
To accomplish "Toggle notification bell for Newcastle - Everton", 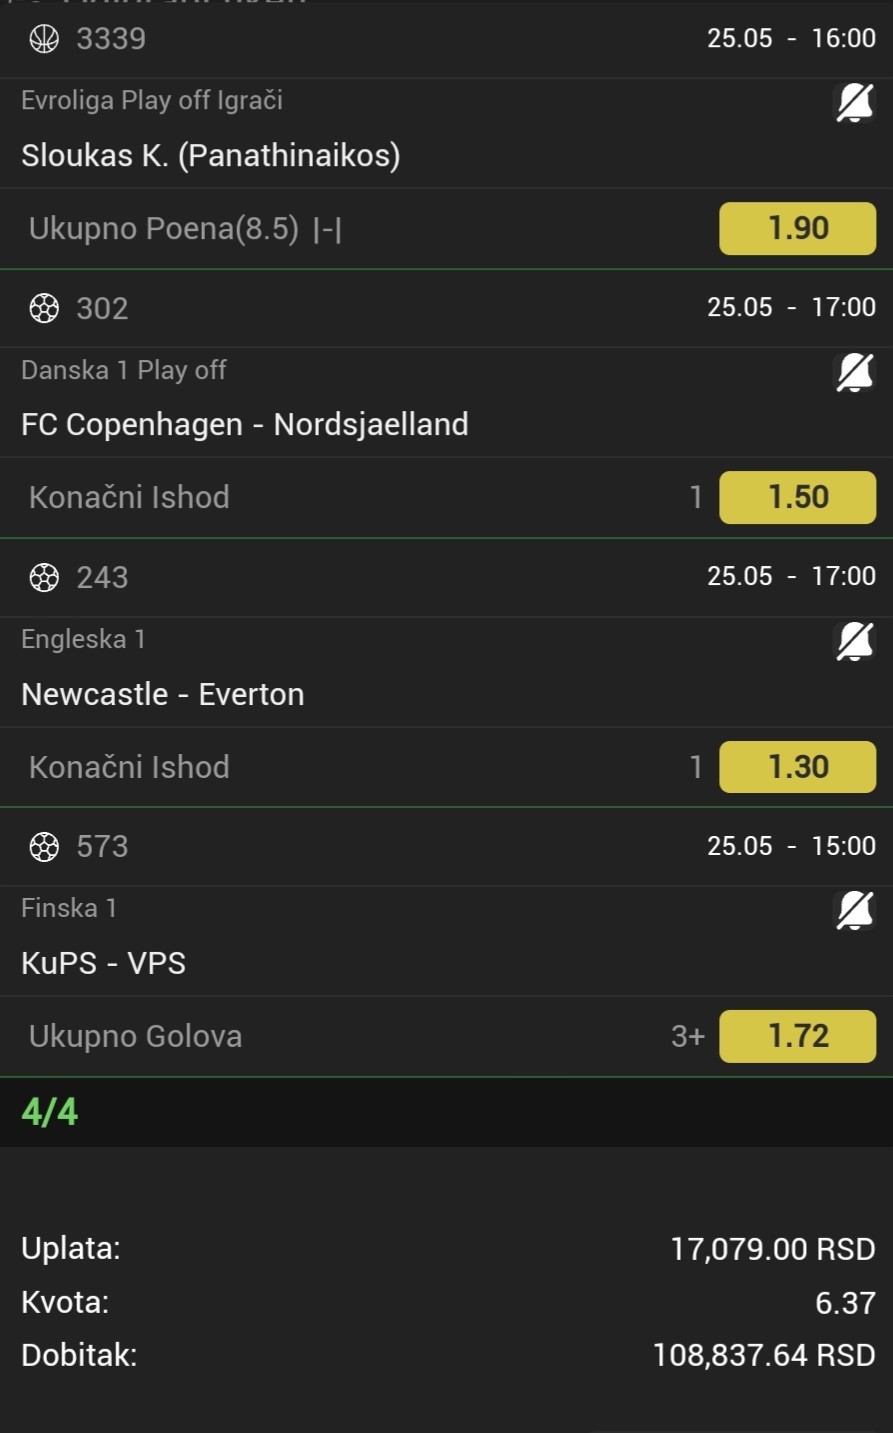I will [854, 642].
